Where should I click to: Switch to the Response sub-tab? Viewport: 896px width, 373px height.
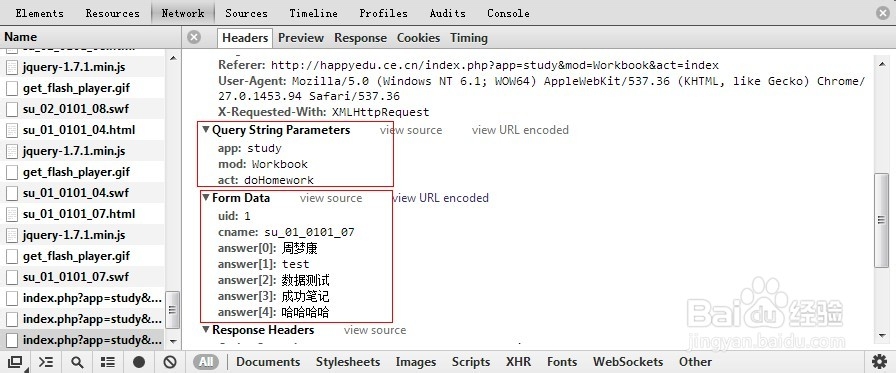tap(361, 38)
